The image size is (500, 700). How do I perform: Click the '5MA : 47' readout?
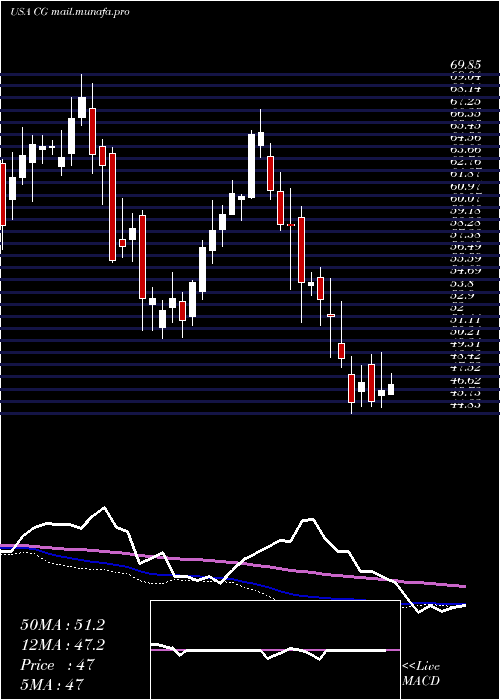click(52, 684)
